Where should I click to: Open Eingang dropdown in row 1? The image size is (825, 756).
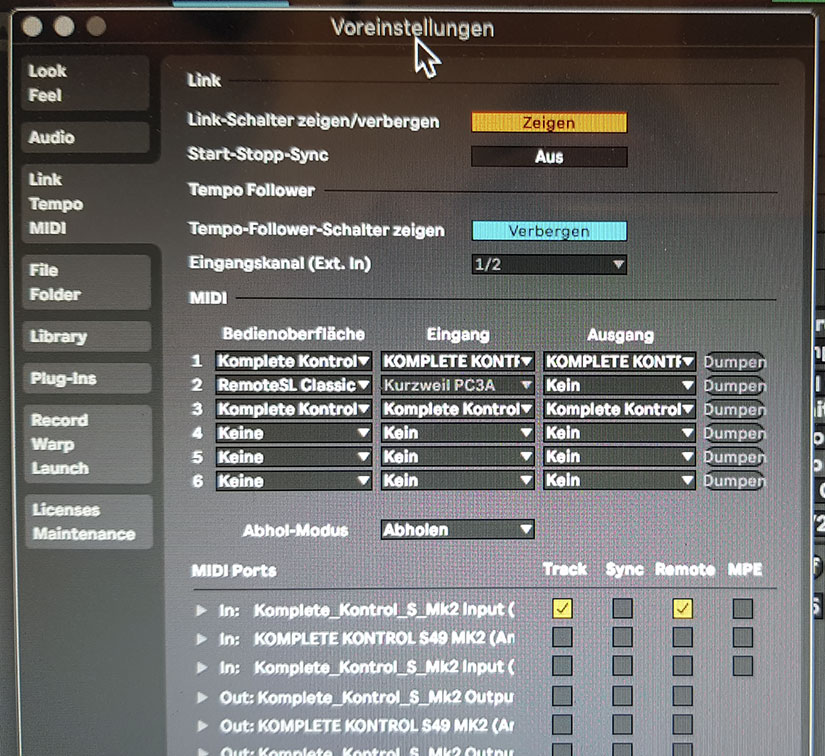pyautogui.click(x=457, y=361)
